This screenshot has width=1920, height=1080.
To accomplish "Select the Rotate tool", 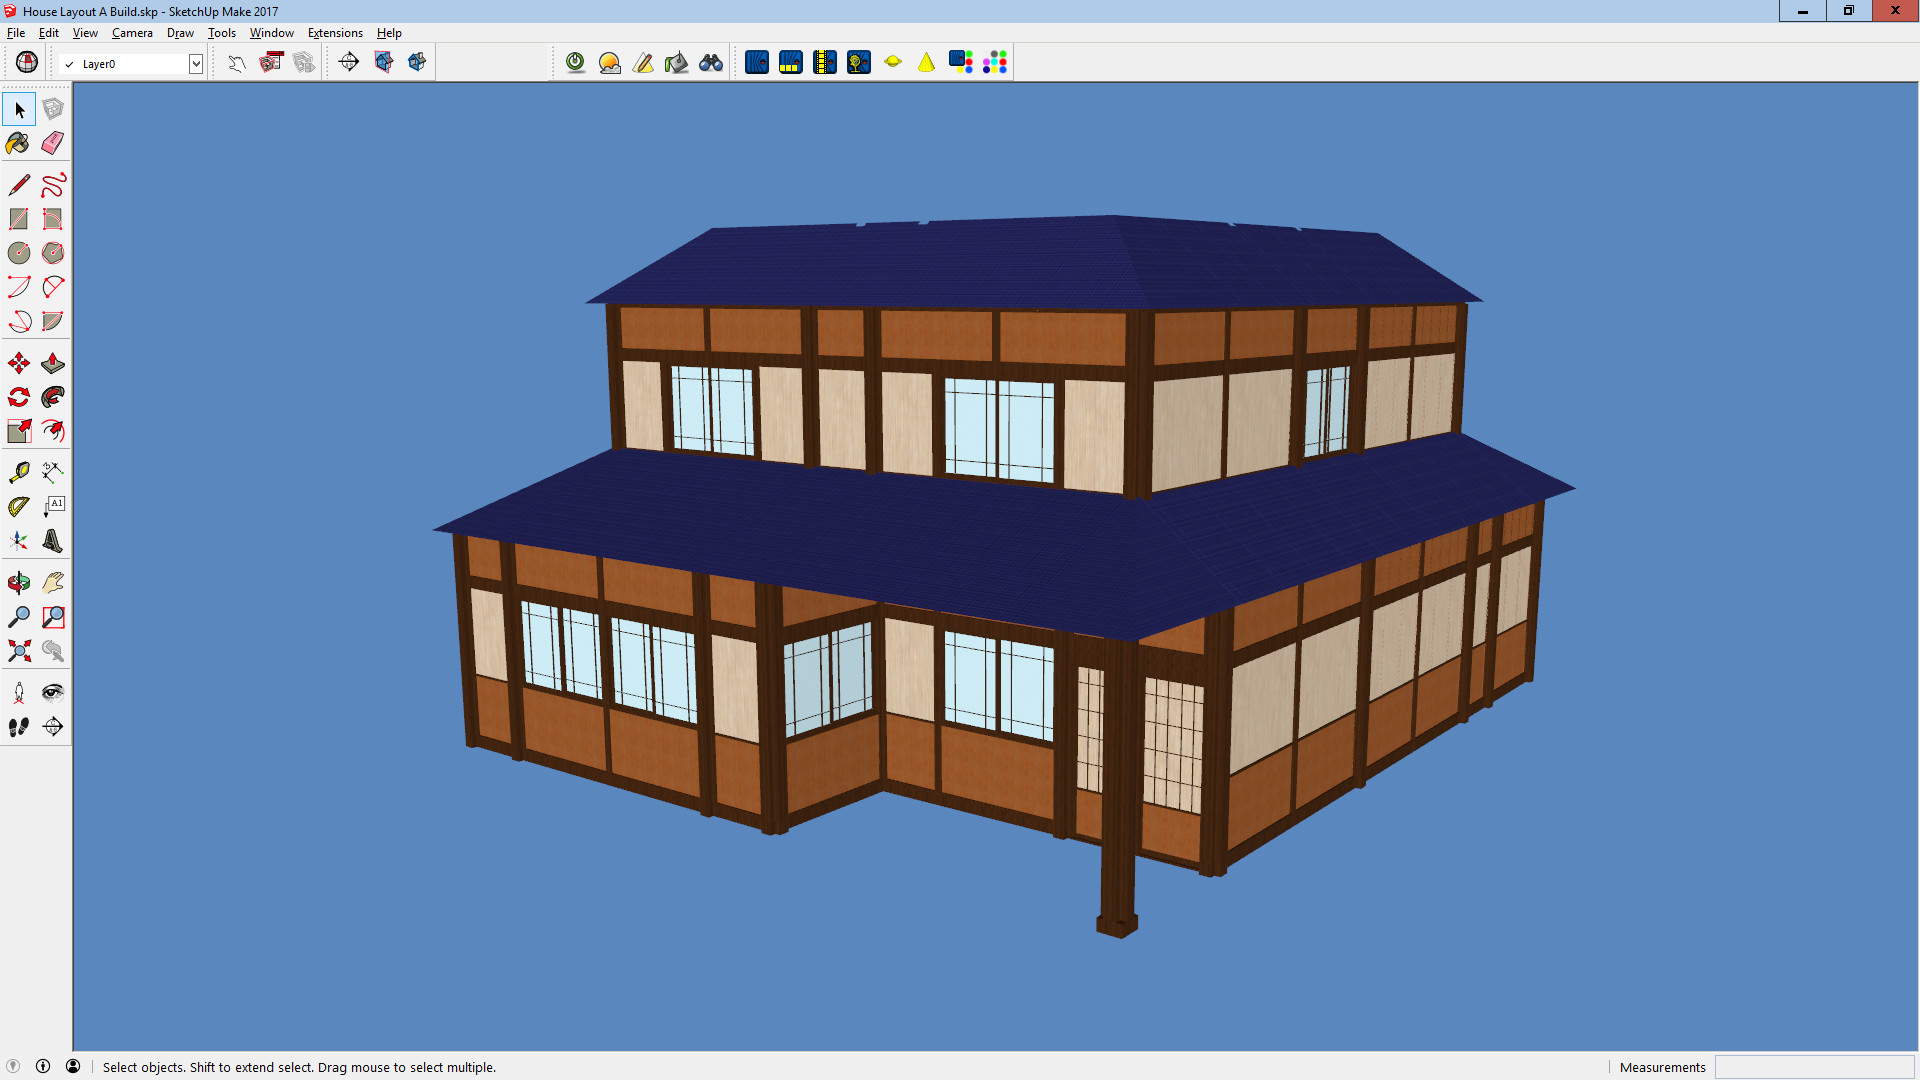I will [x=18, y=397].
